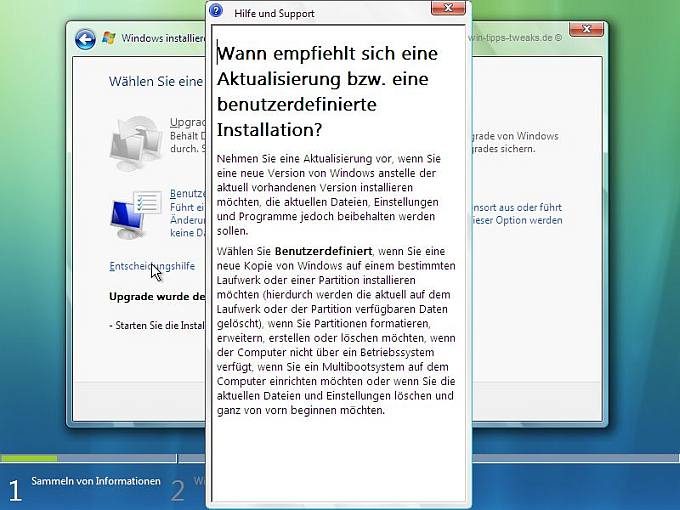Click the 'Hilfe und Support' title bar text
This screenshot has width=680, height=510.
click(x=274, y=13)
